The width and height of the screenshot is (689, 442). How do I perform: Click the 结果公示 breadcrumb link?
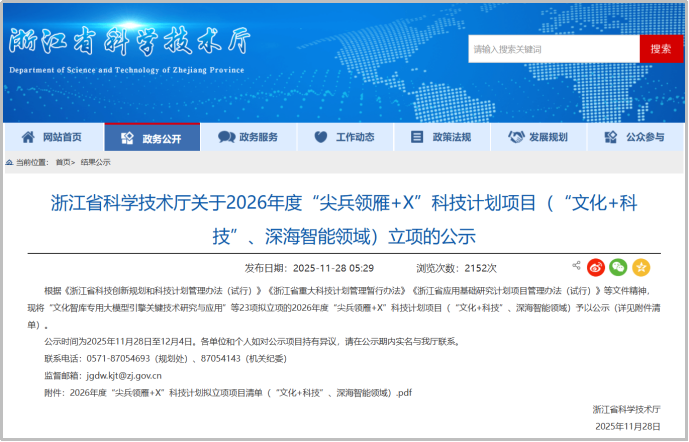[x=96, y=162]
